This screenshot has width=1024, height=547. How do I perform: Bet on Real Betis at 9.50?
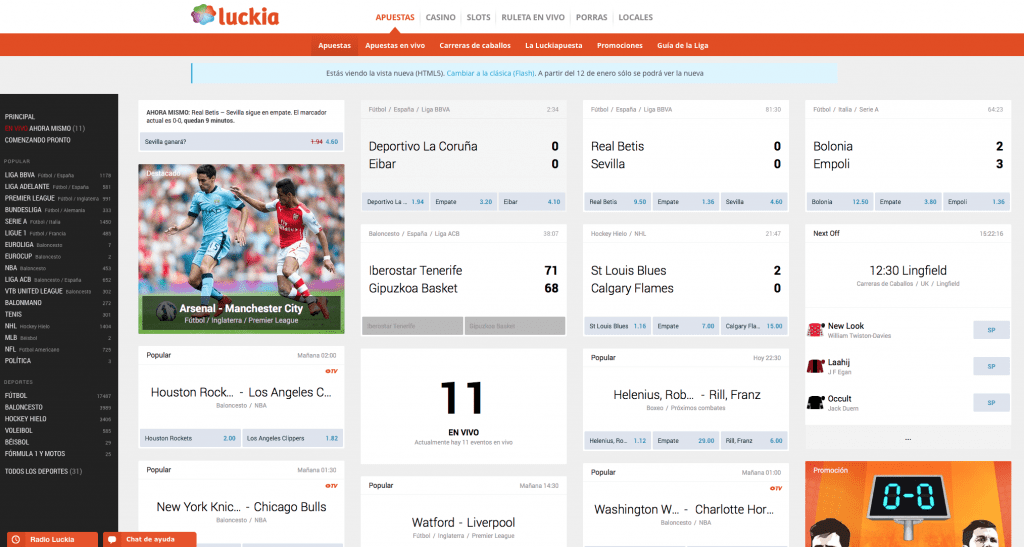point(617,202)
